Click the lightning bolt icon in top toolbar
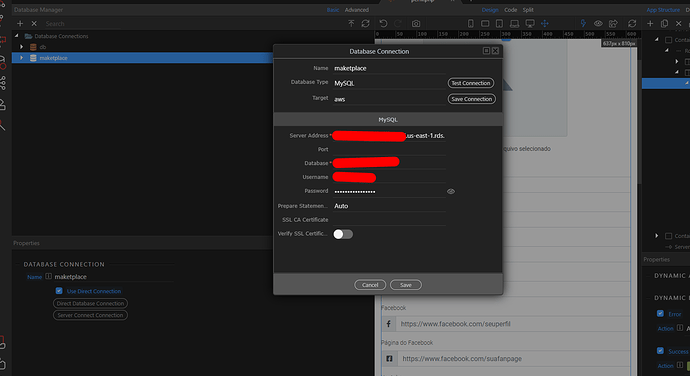The height and width of the screenshot is (376, 690). pyautogui.click(x=583, y=23)
